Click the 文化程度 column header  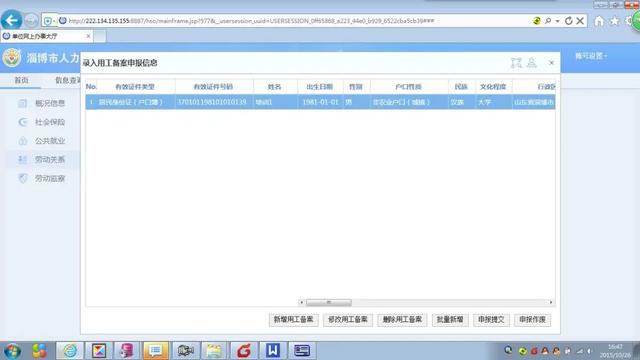(x=493, y=87)
